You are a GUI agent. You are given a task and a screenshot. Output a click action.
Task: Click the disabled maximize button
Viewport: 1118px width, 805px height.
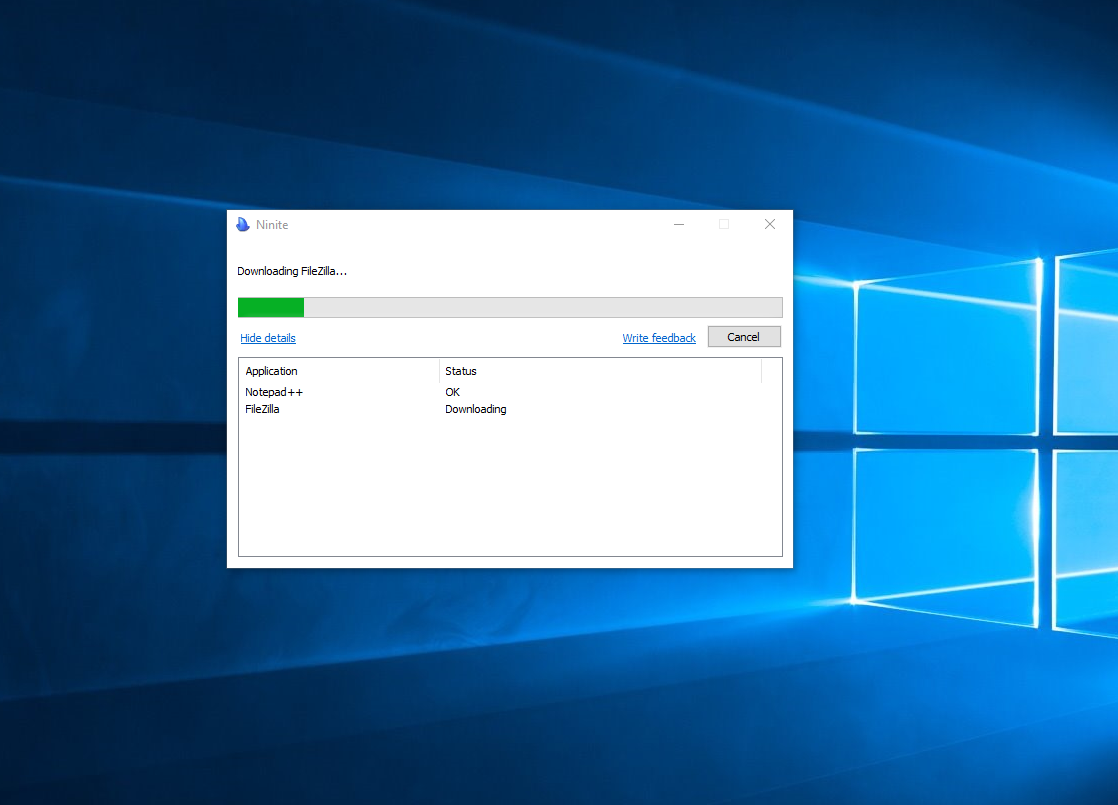click(724, 224)
